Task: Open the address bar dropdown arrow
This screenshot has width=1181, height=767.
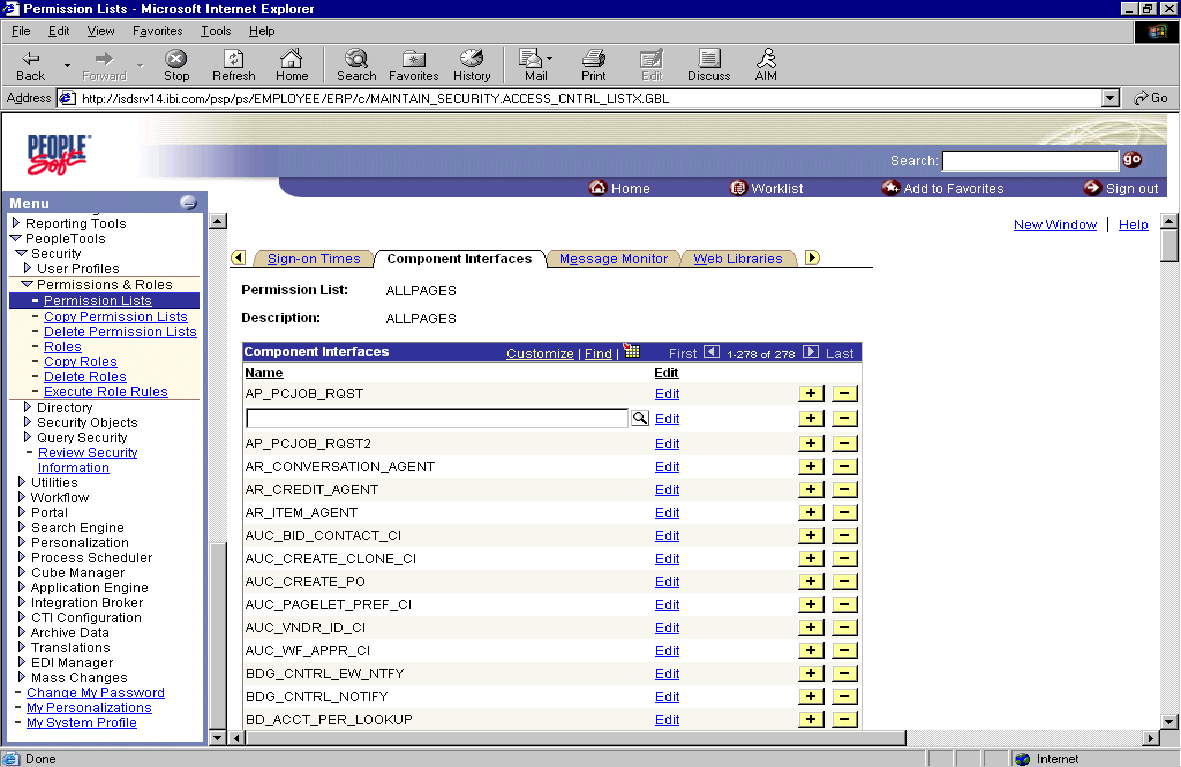Action: 1109,98
